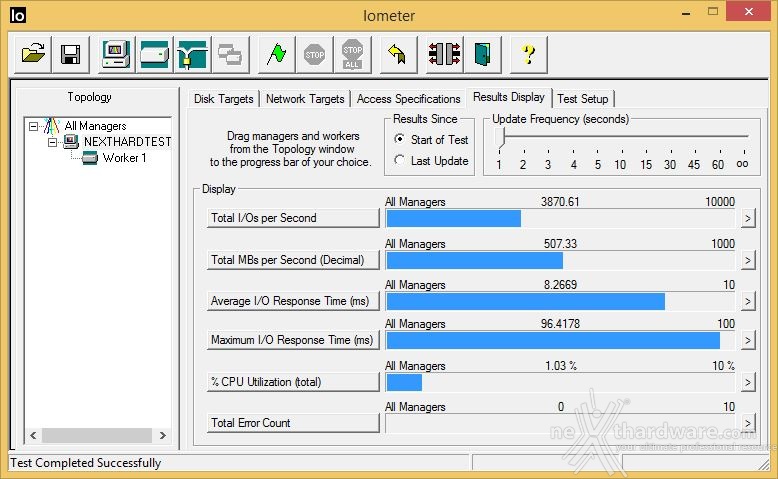Click the All Managers tree icon
The height and width of the screenshot is (479, 778).
pyautogui.click(x=51, y=126)
